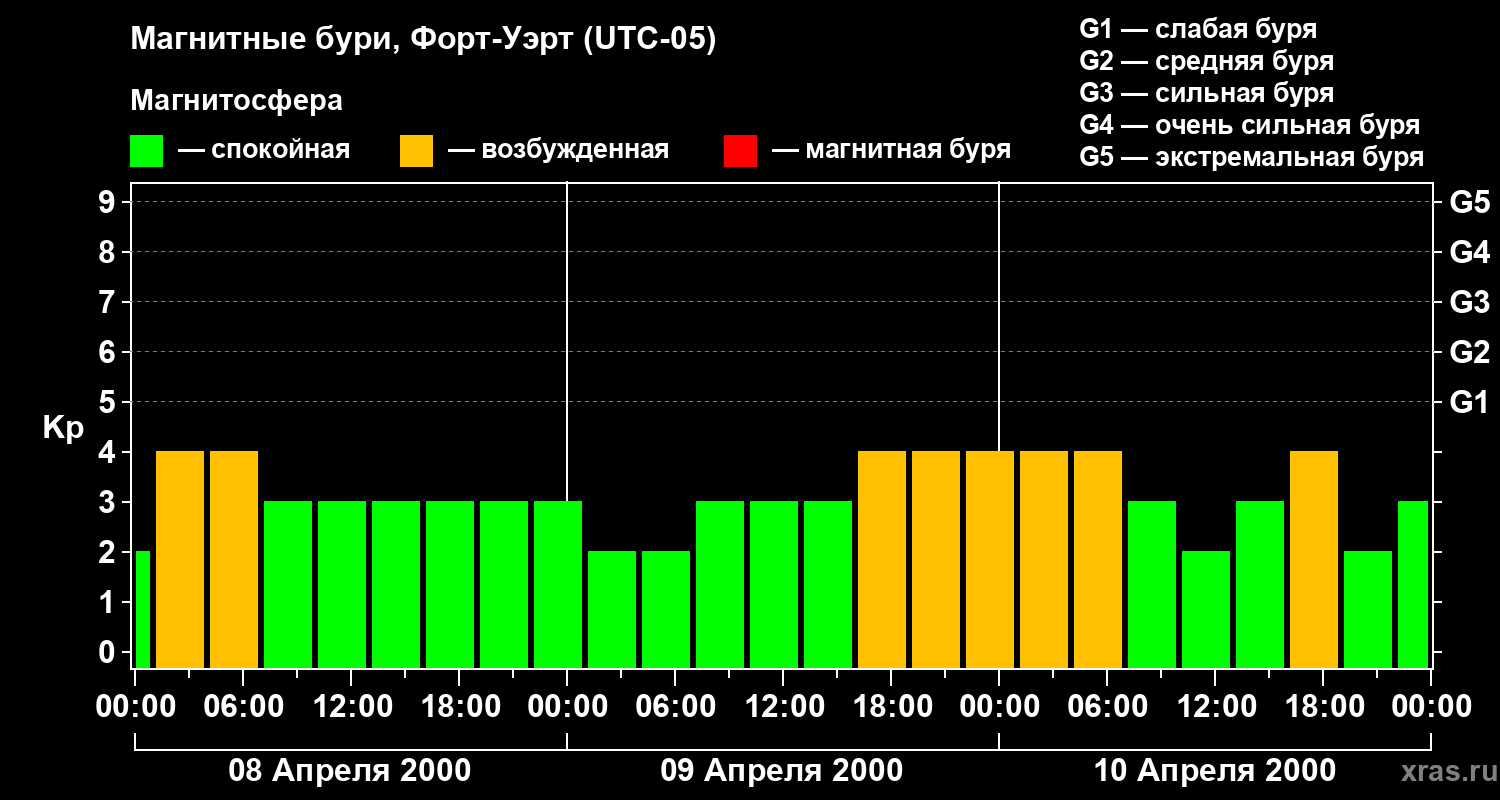The width and height of the screenshot is (1500, 800).
Task: Click the right-axis tick label 'G1'
Action: tap(1469, 402)
